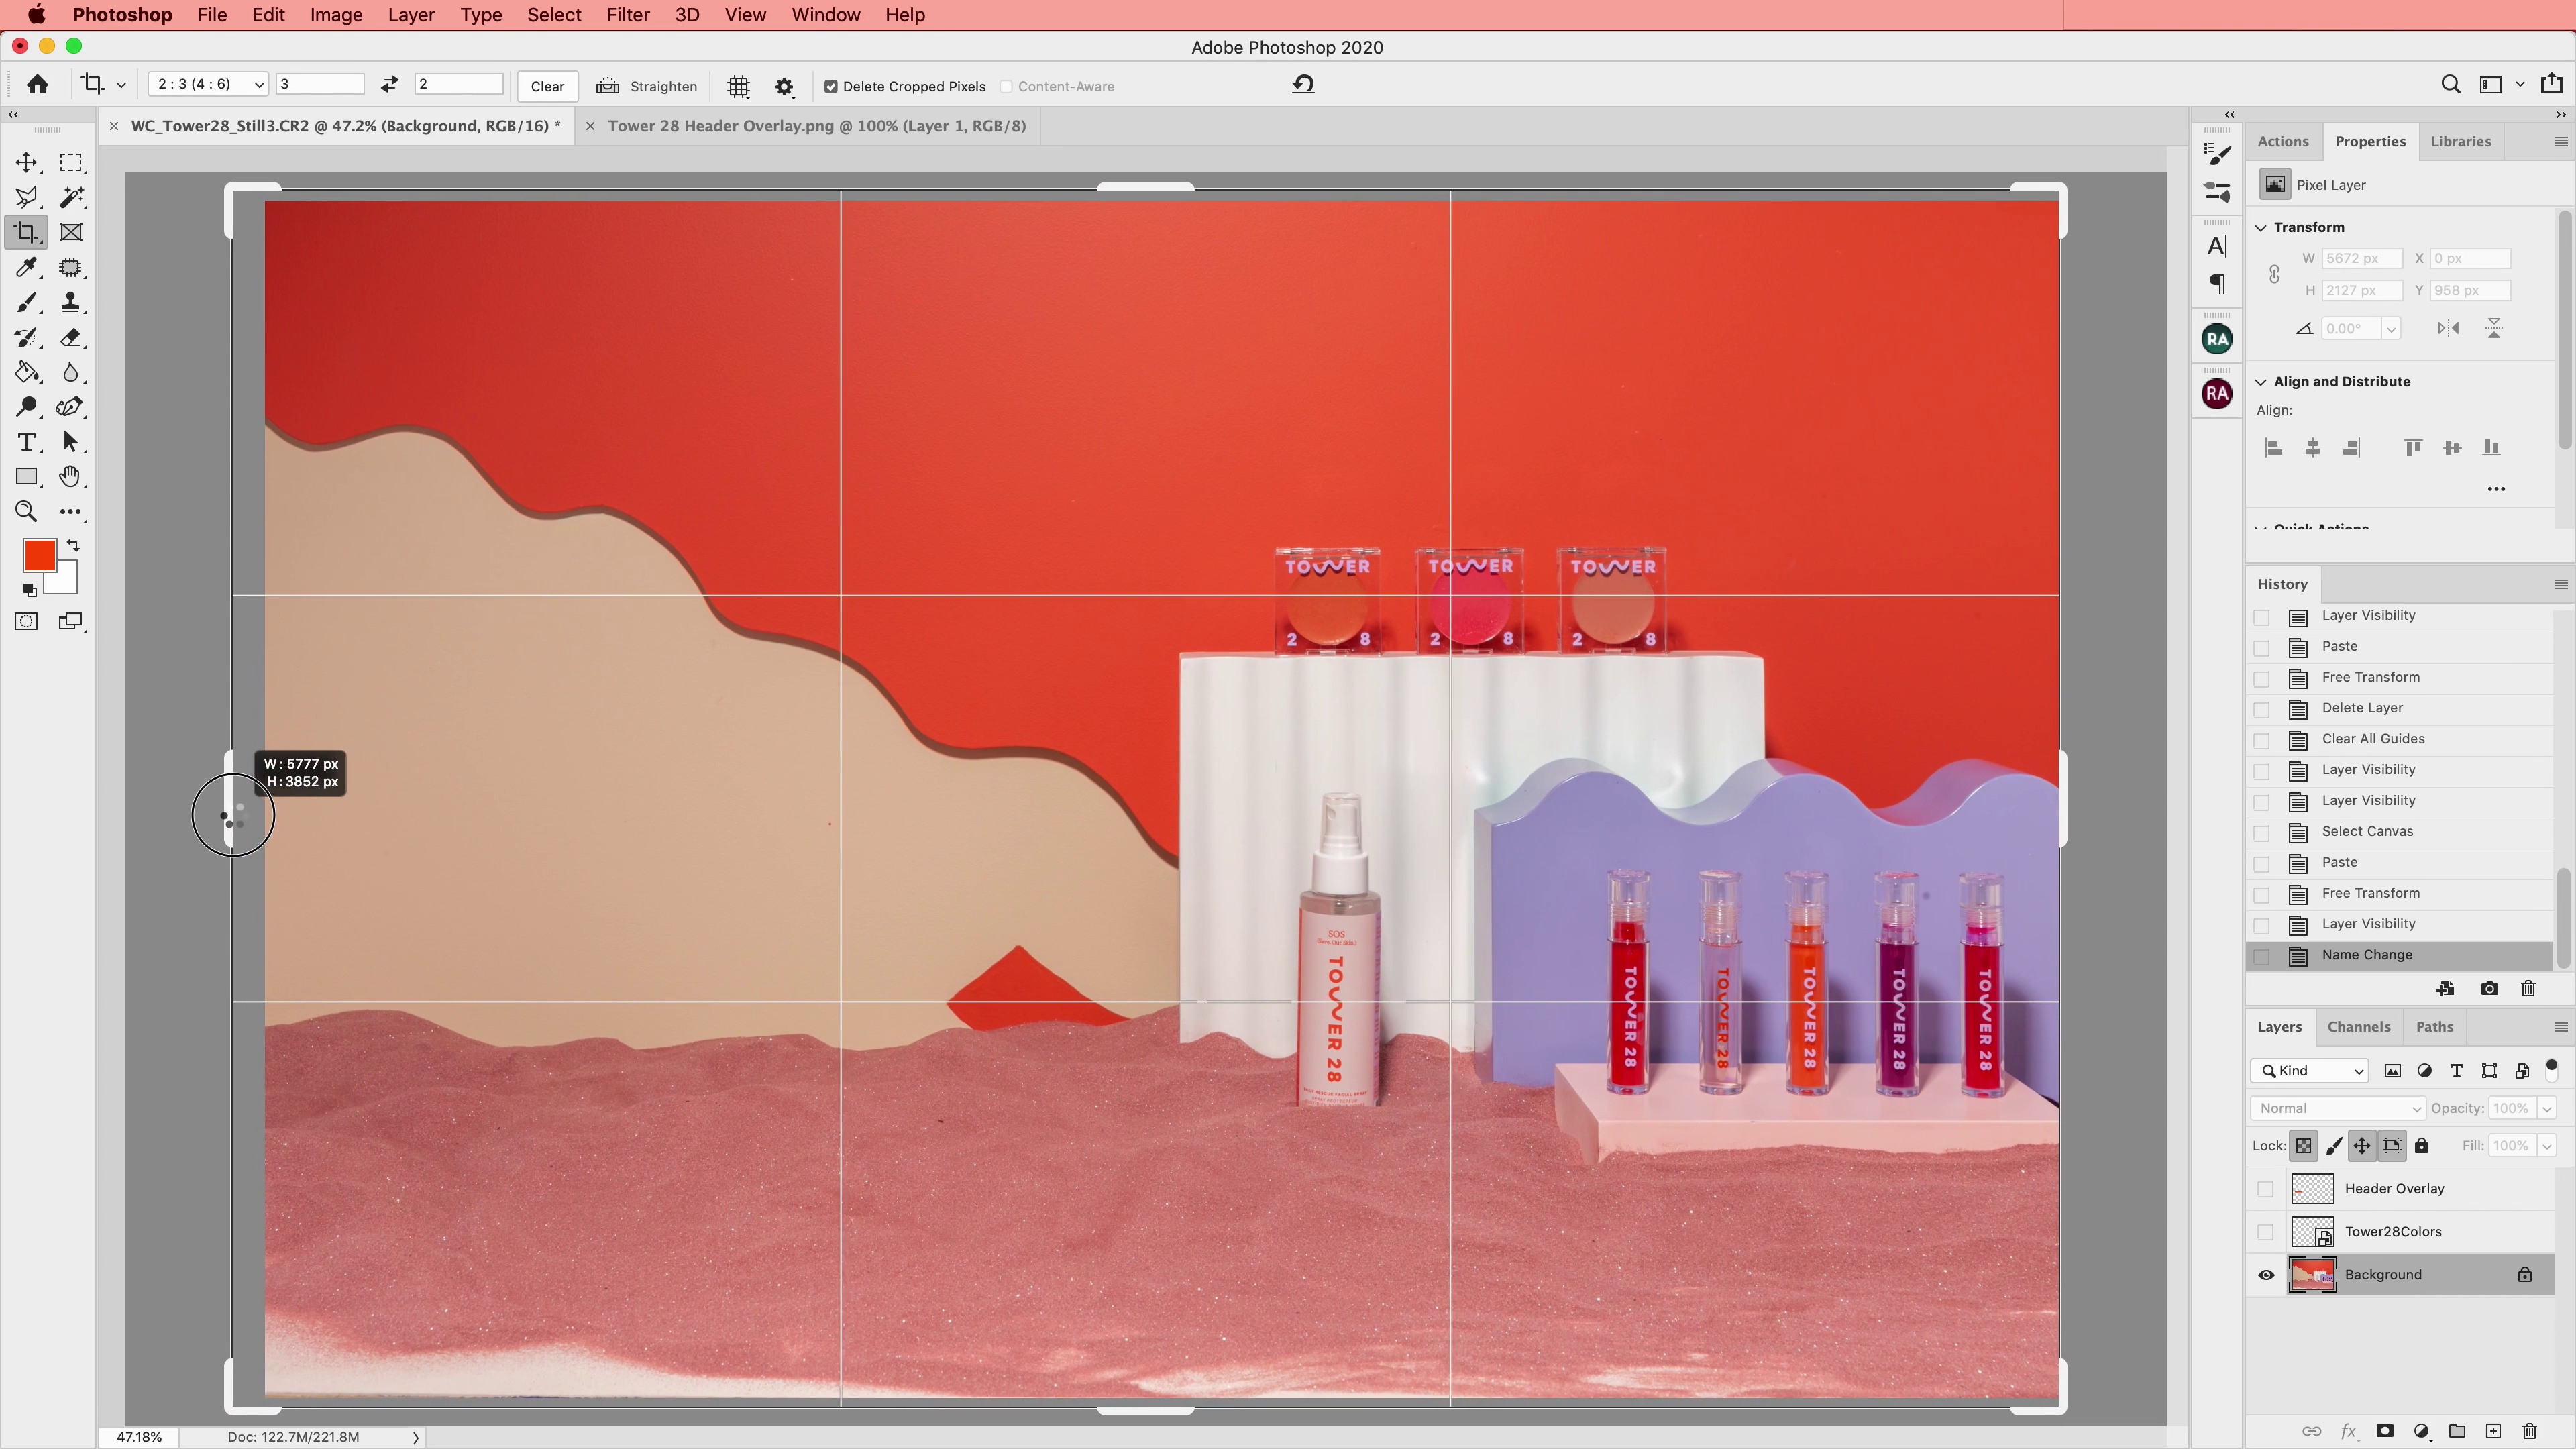Collapse the Align and Distribute section
This screenshot has height=1449, width=2576.
[x=2260, y=382]
